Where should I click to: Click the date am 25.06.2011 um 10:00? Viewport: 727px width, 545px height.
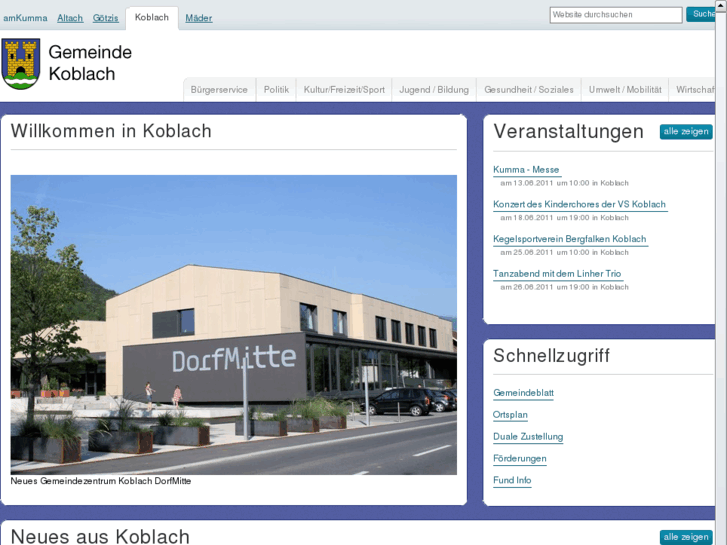(x=544, y=253)
